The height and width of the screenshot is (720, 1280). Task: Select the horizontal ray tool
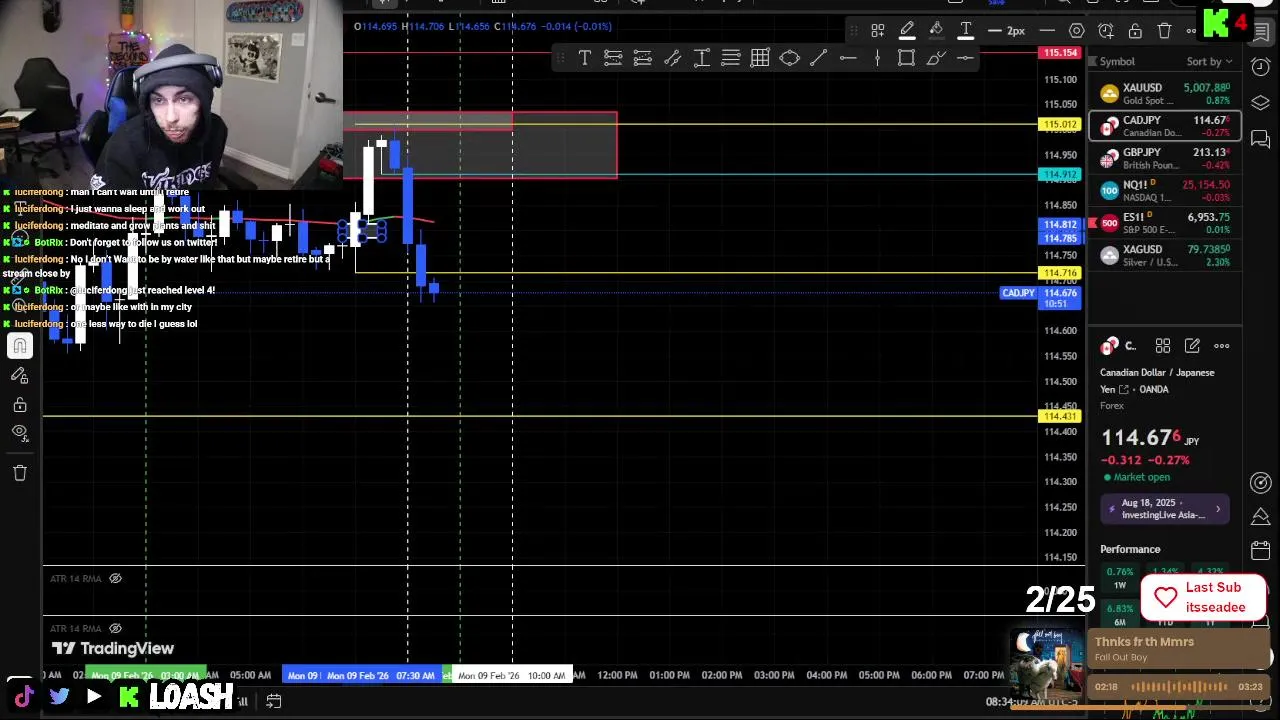point(965,58)
